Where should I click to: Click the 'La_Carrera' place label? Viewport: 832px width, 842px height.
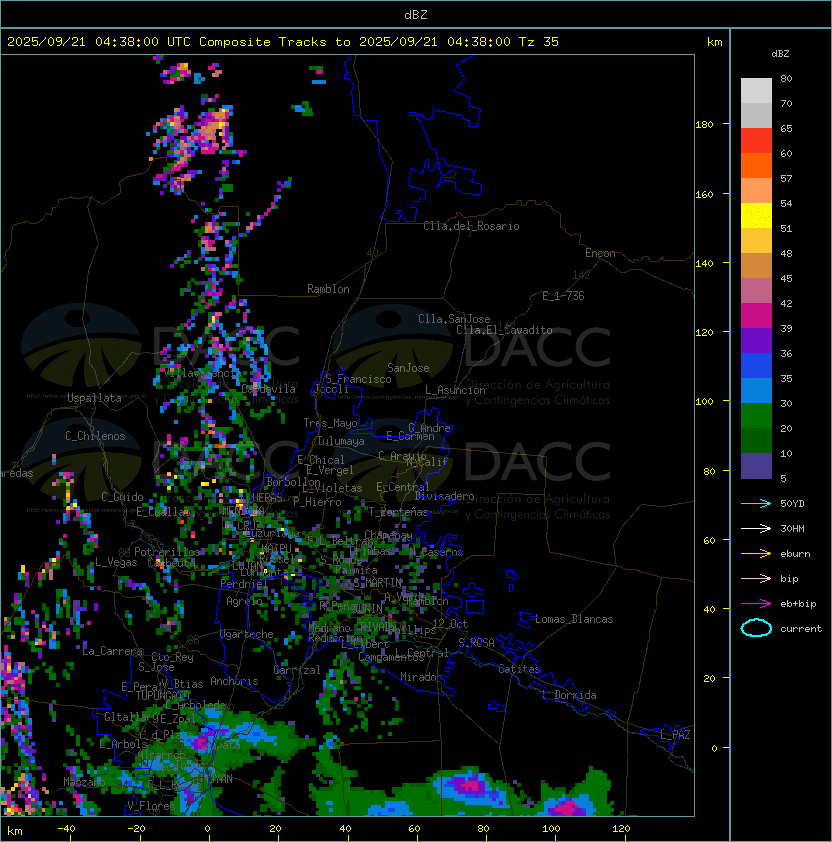pyautogui.click(x=113, y=651)
